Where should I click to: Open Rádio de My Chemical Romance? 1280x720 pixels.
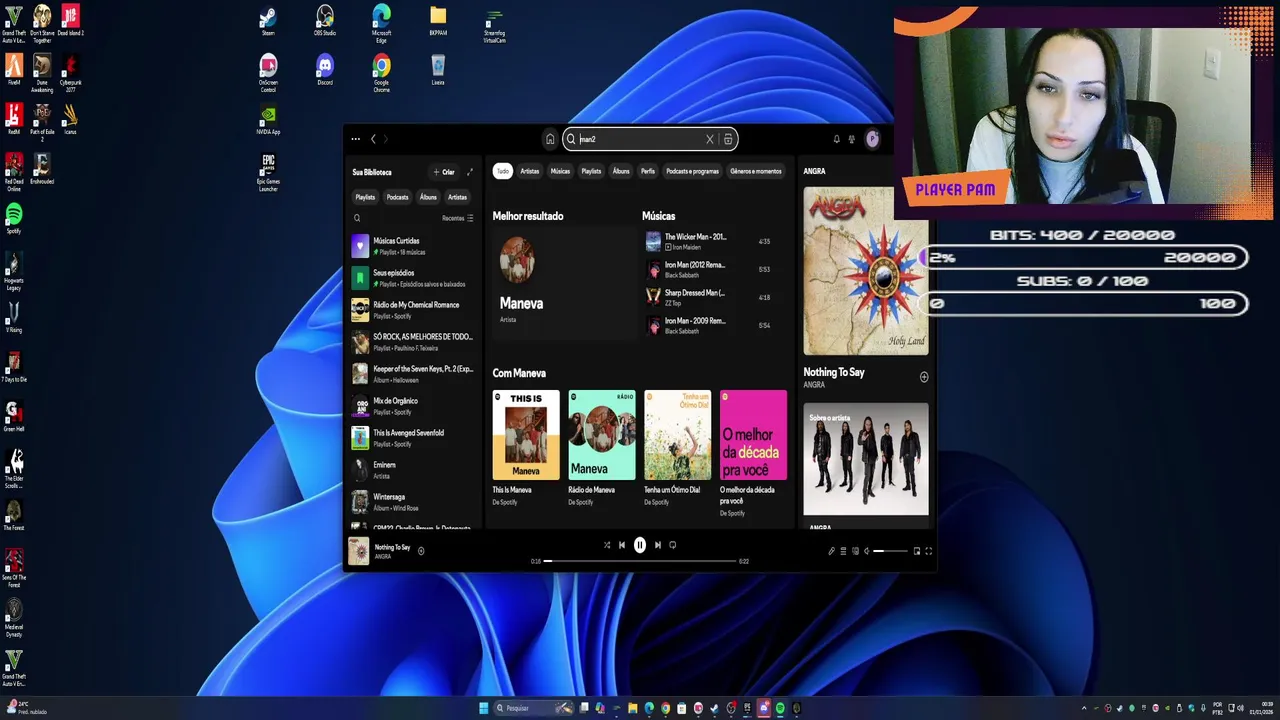(x=412, y=310)
